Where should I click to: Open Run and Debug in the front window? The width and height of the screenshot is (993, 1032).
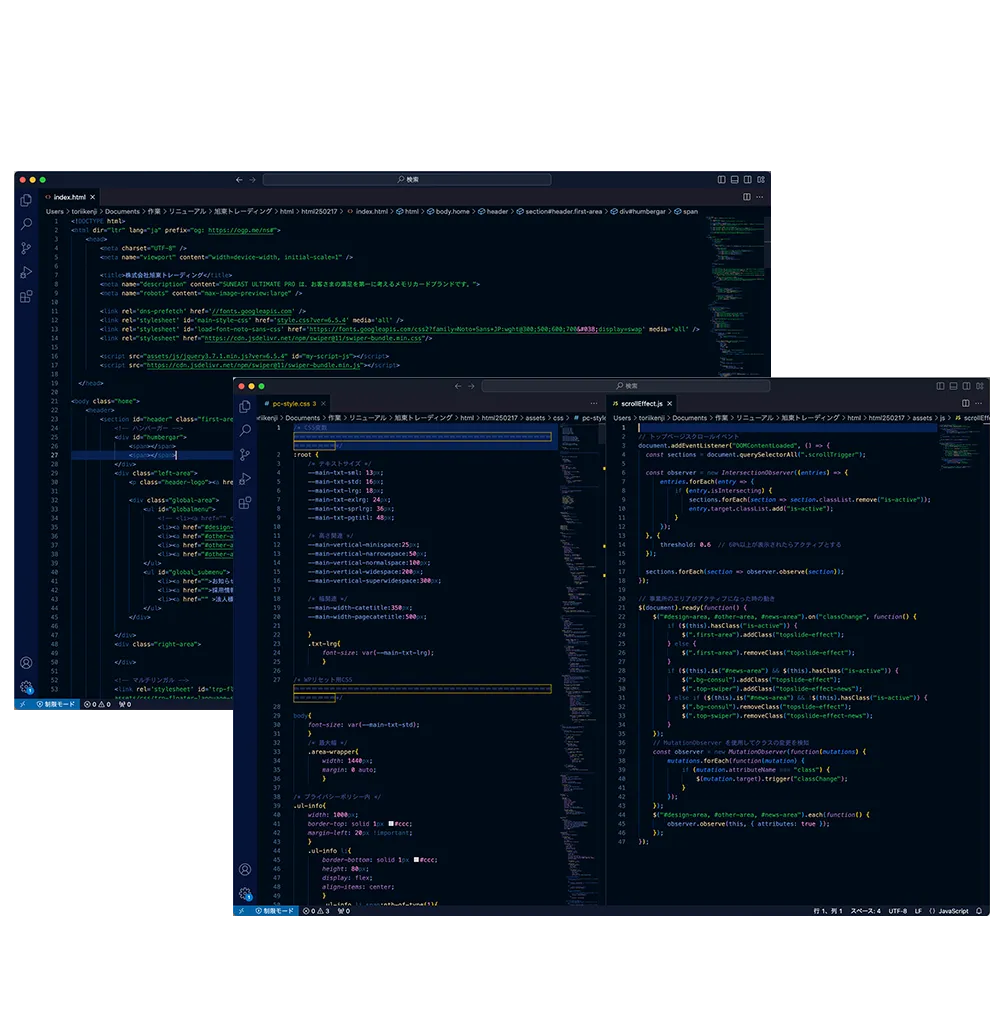click(x=245, y=478)
